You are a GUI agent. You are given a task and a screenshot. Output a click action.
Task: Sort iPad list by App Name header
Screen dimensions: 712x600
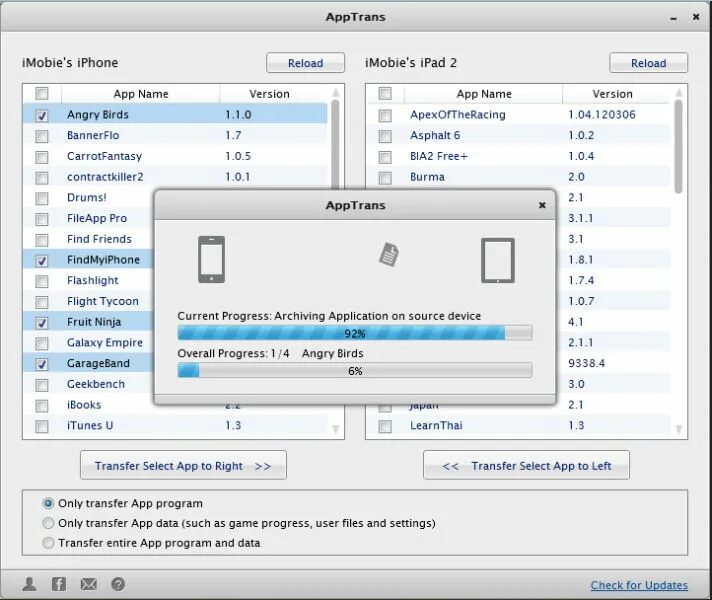(484, 94)
